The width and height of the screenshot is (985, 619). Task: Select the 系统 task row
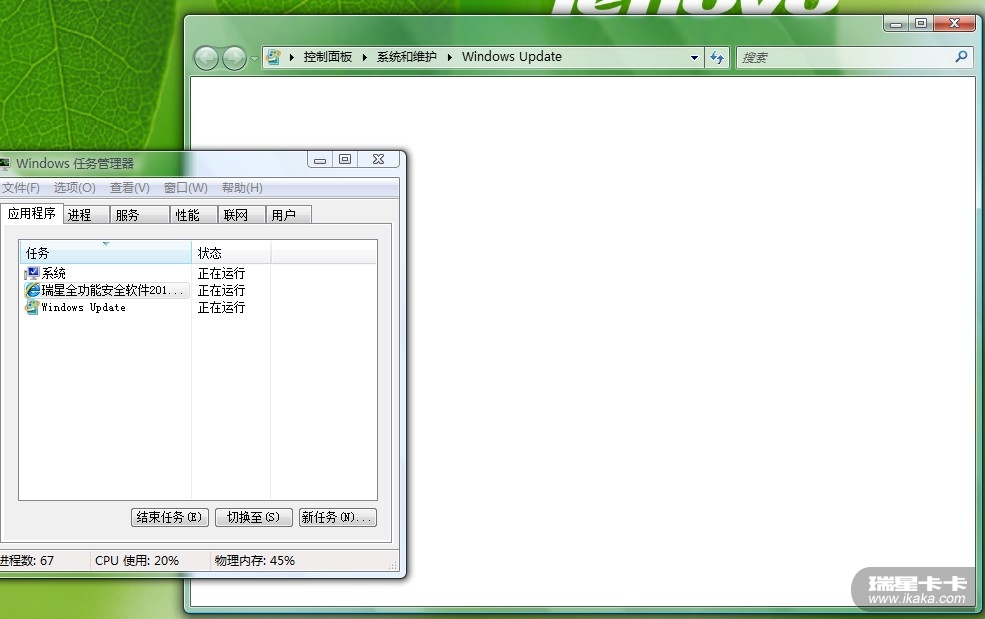click(x=106, y=273)
